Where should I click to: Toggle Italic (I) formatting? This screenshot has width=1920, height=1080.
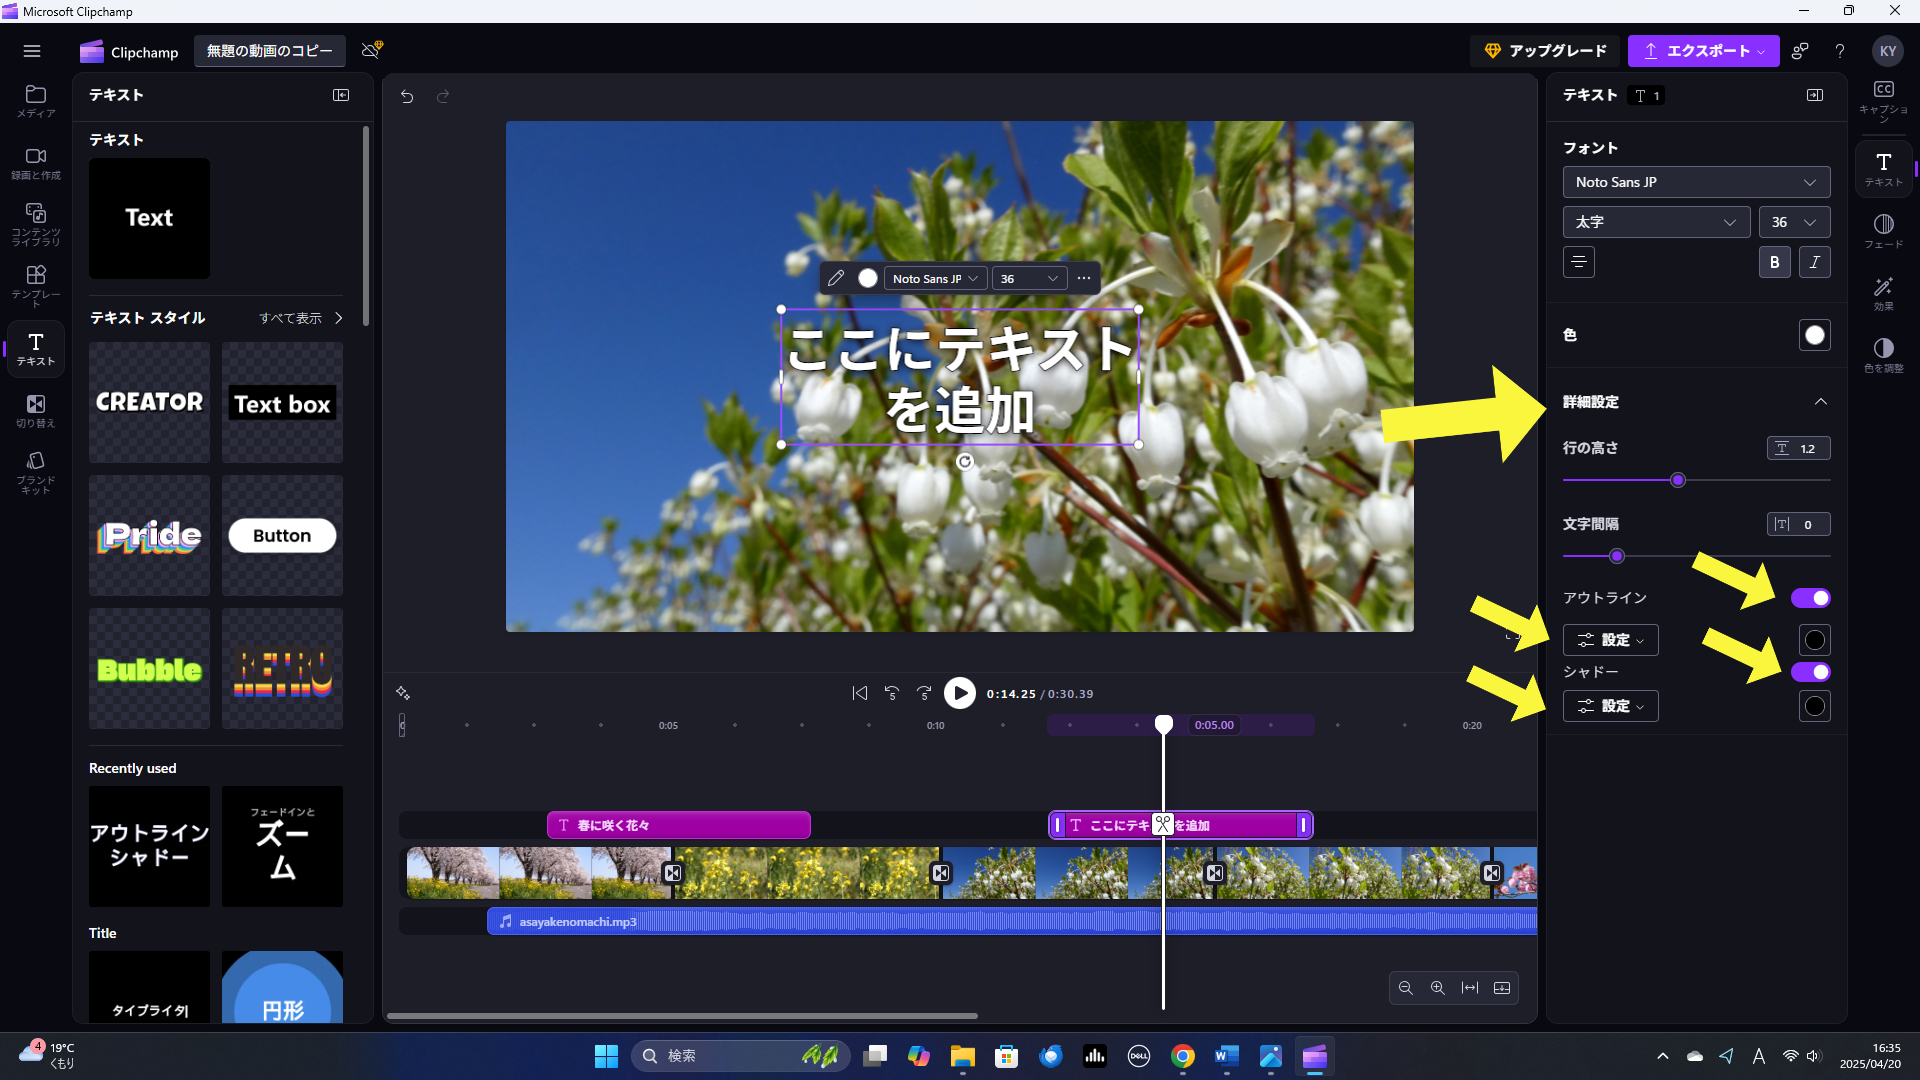point(1814,262)
